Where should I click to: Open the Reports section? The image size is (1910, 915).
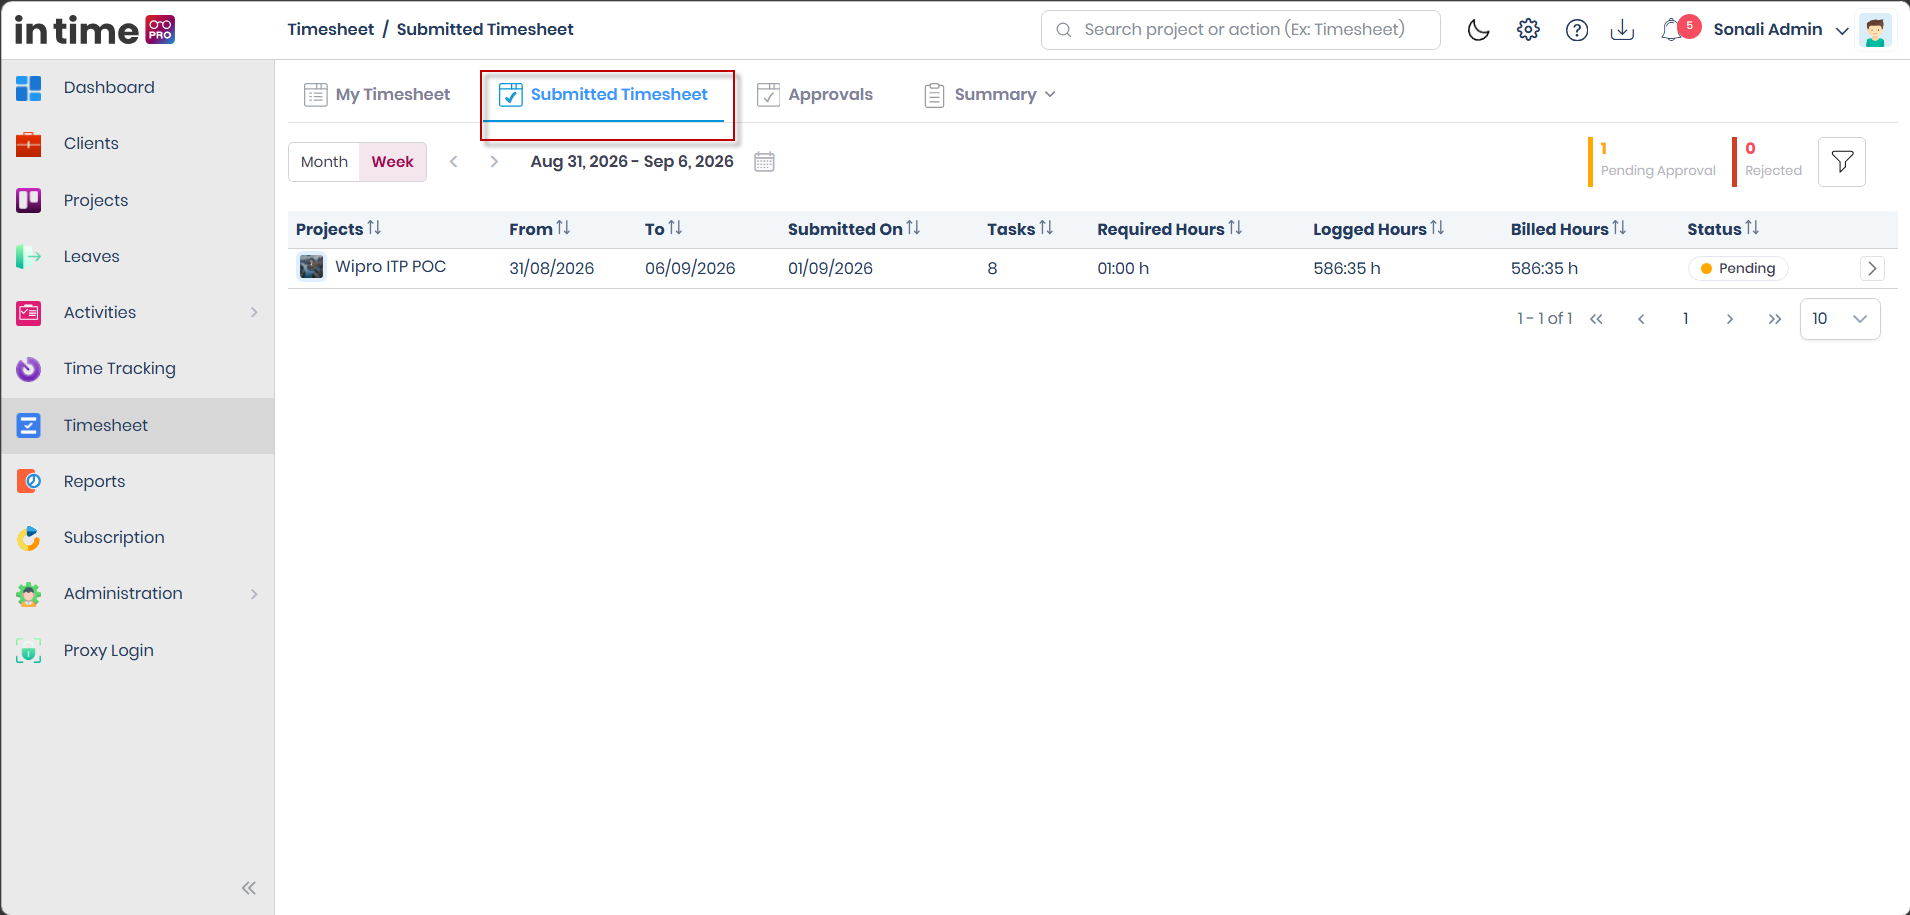[137, 481]
